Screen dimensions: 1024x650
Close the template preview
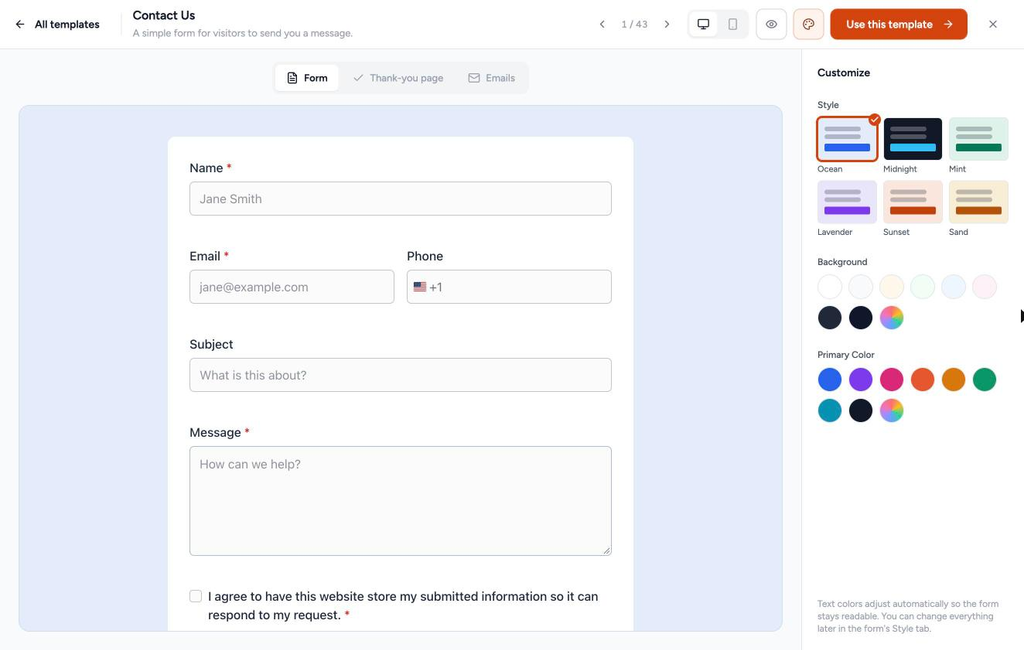coord(993,24)
